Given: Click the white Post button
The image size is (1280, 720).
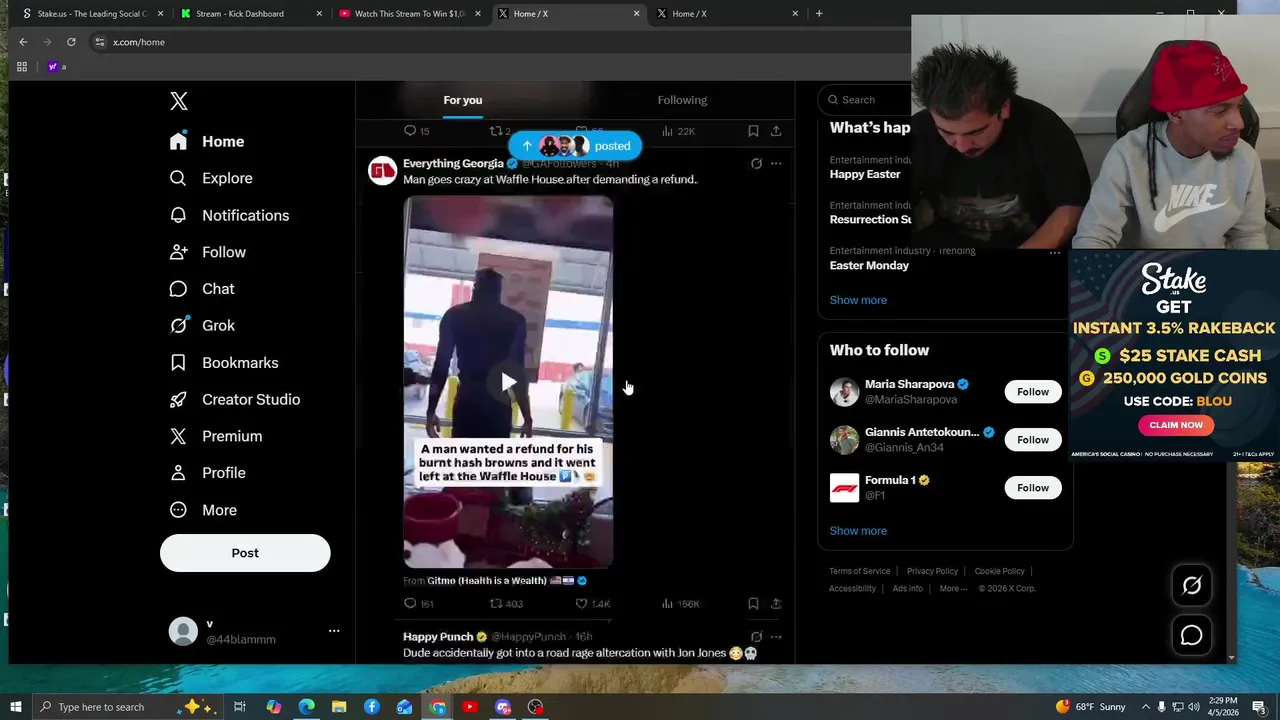Looking at the screenshot, I should click(x=245, y=553).
